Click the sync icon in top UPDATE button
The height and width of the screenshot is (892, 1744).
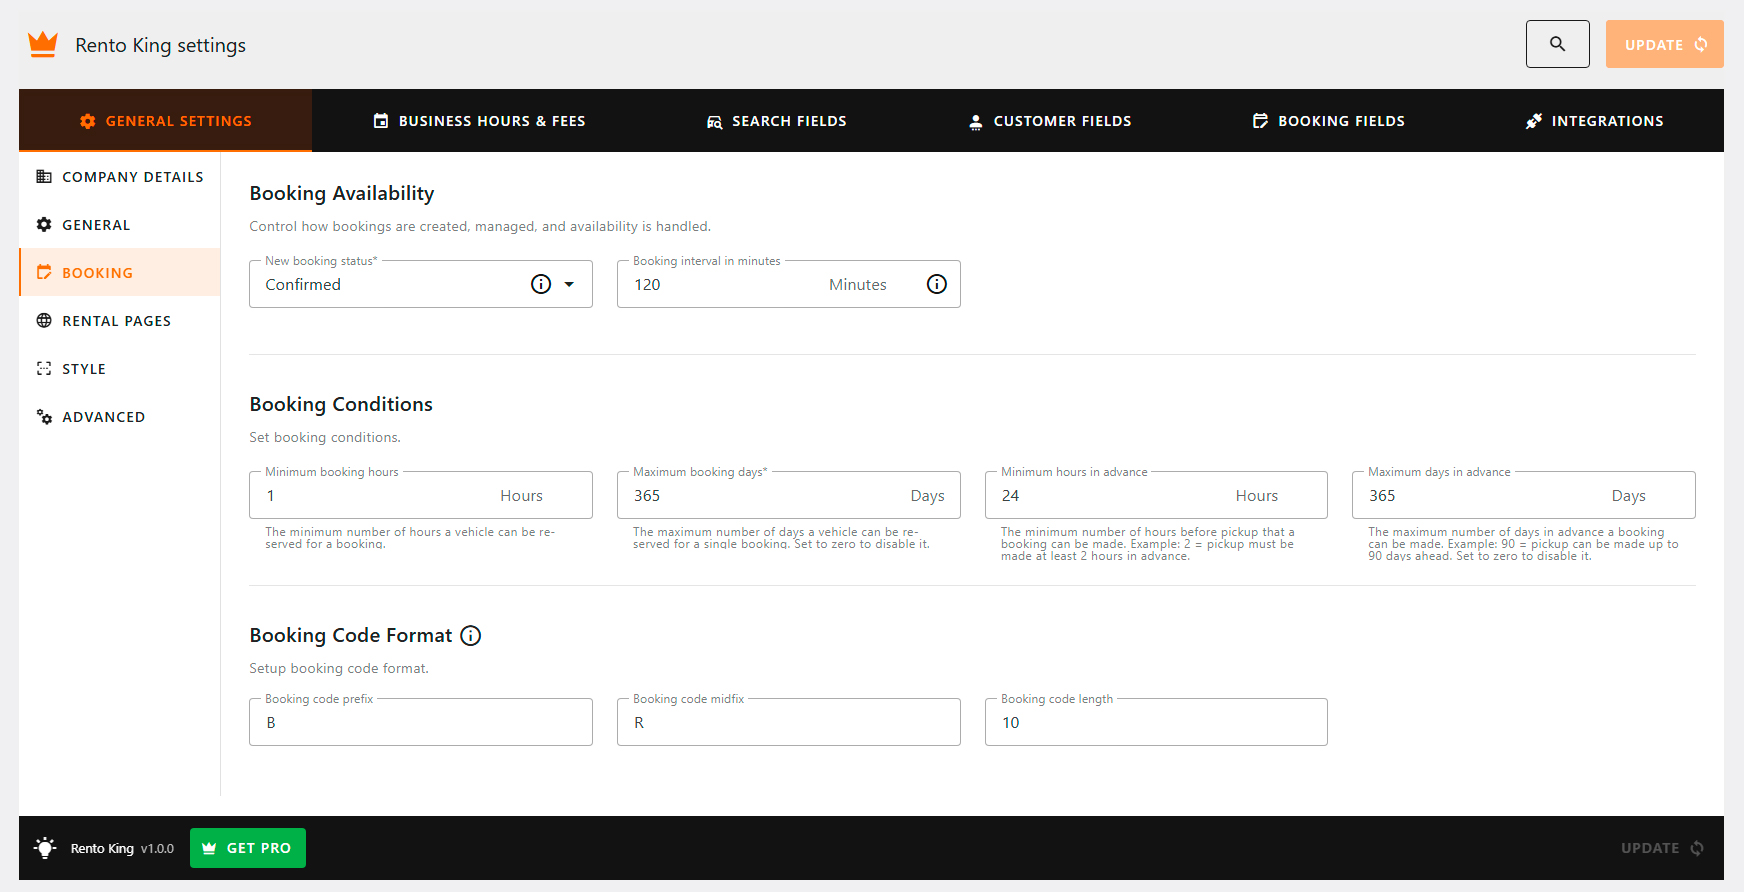1701,44
